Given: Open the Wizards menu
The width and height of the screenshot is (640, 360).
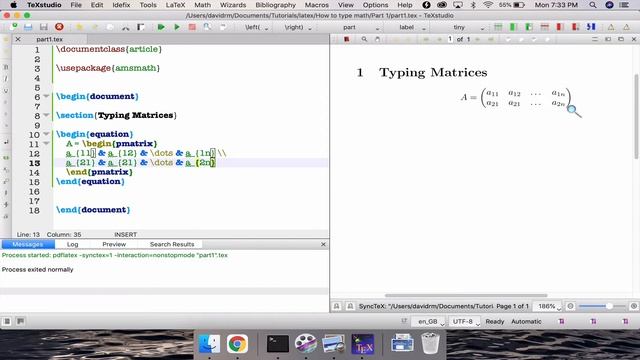Looking at the screenshot, I should click(233, 5).
